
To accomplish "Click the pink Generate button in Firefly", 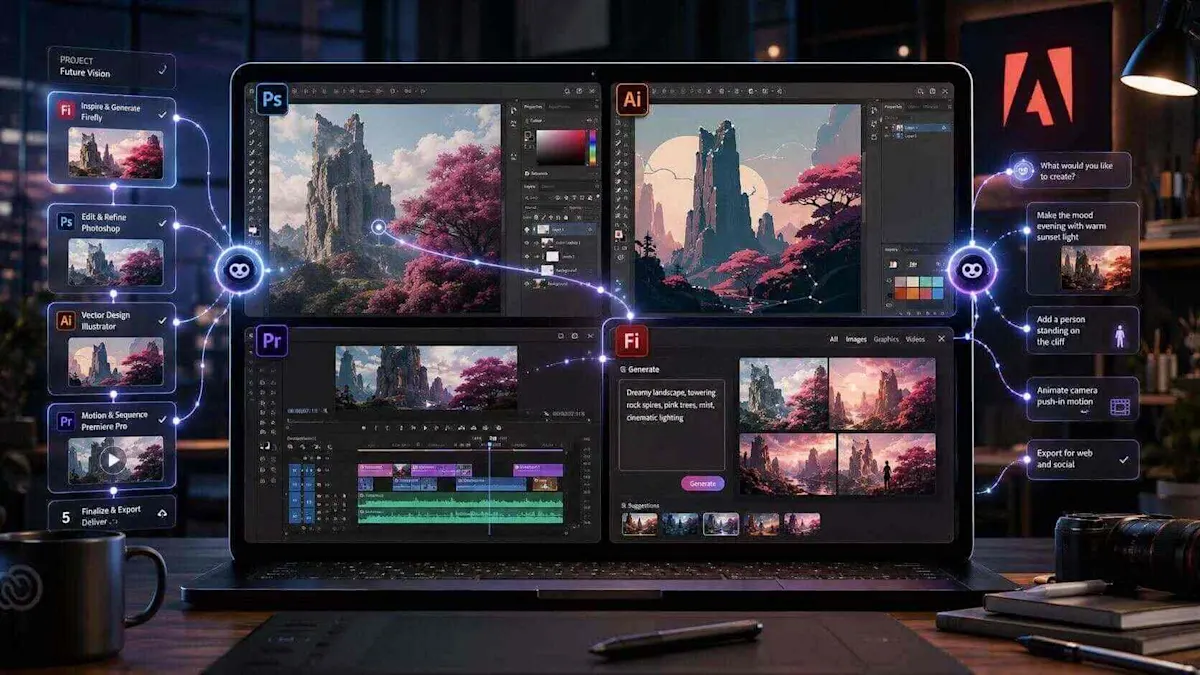I will [x=703, y=483].
